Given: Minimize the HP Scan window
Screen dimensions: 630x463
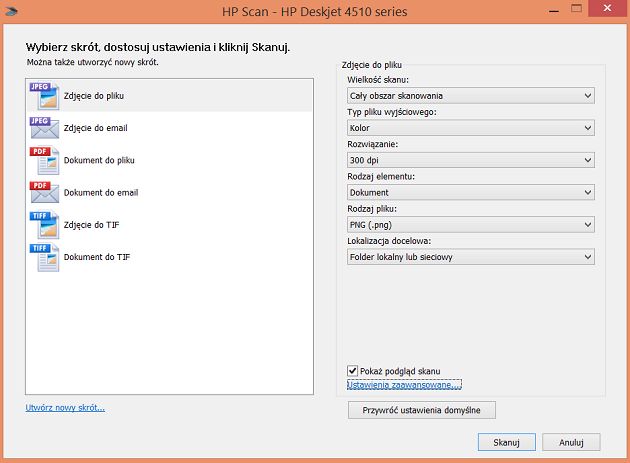Looking at the screenshot, I should [554, 11].
